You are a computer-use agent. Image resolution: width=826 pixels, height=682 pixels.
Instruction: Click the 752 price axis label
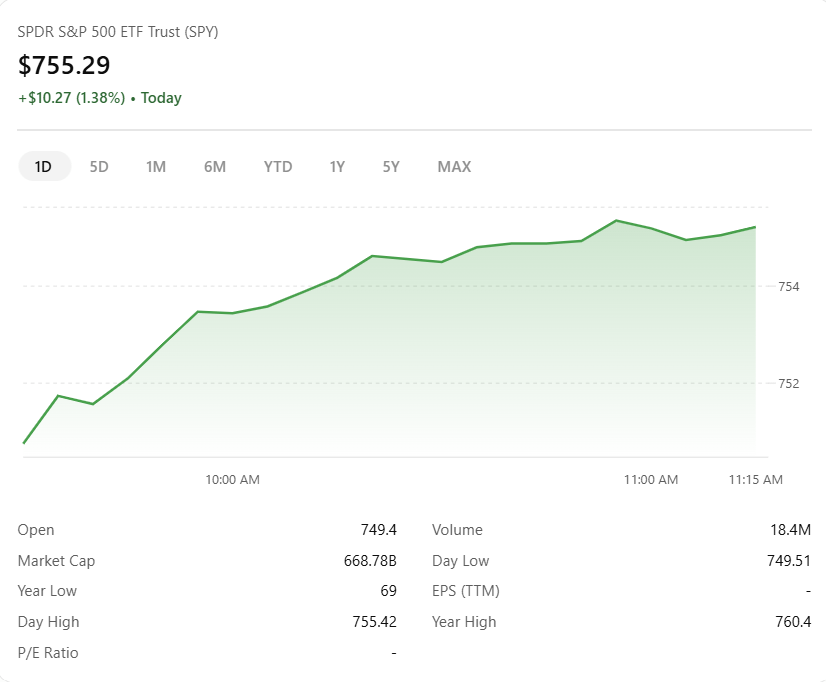point(789,383)
